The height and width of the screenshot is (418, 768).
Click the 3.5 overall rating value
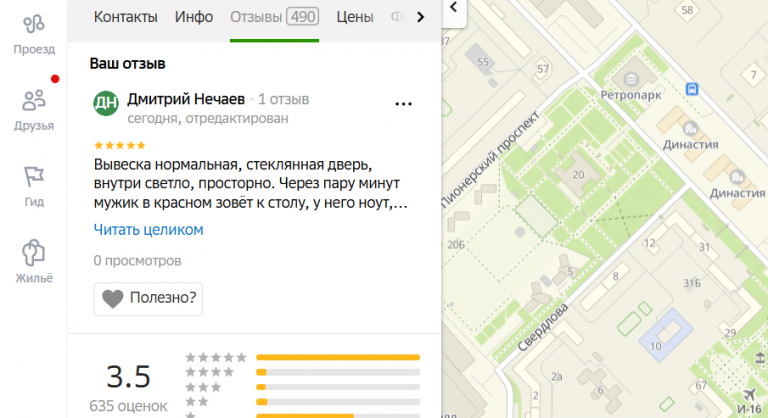click(128, 376)
